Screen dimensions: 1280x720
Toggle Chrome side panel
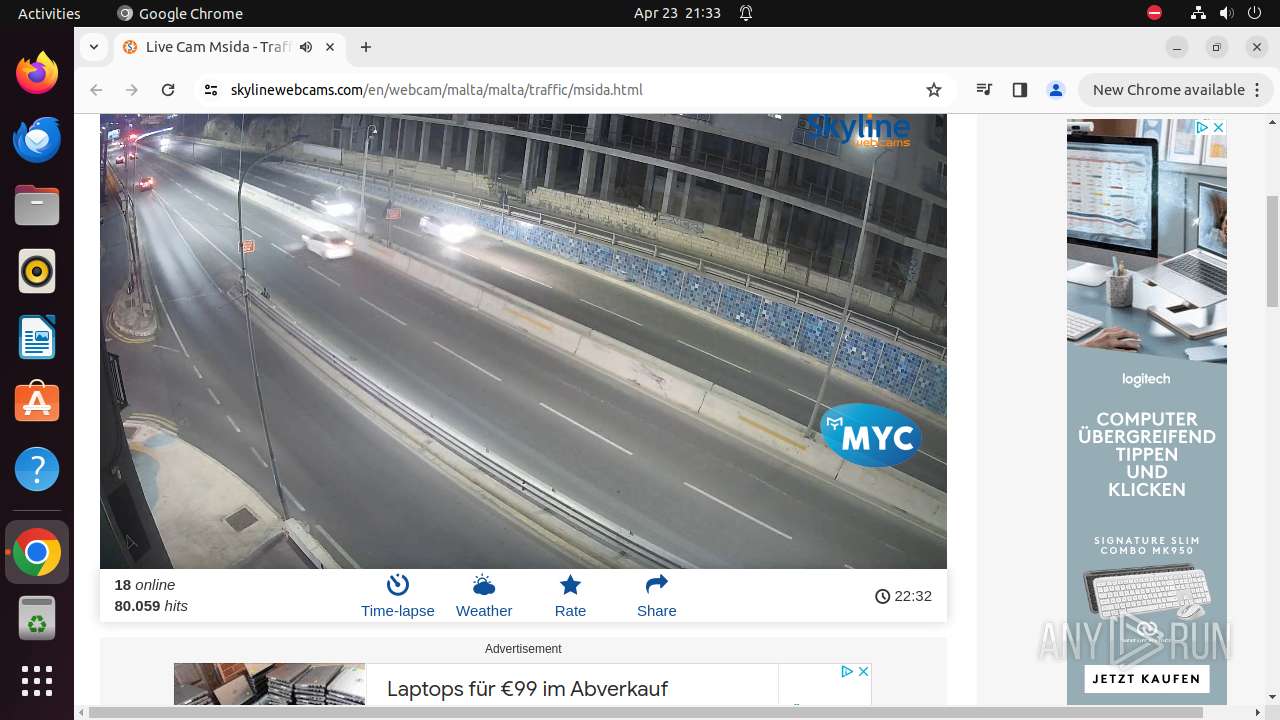point(1019,90)
